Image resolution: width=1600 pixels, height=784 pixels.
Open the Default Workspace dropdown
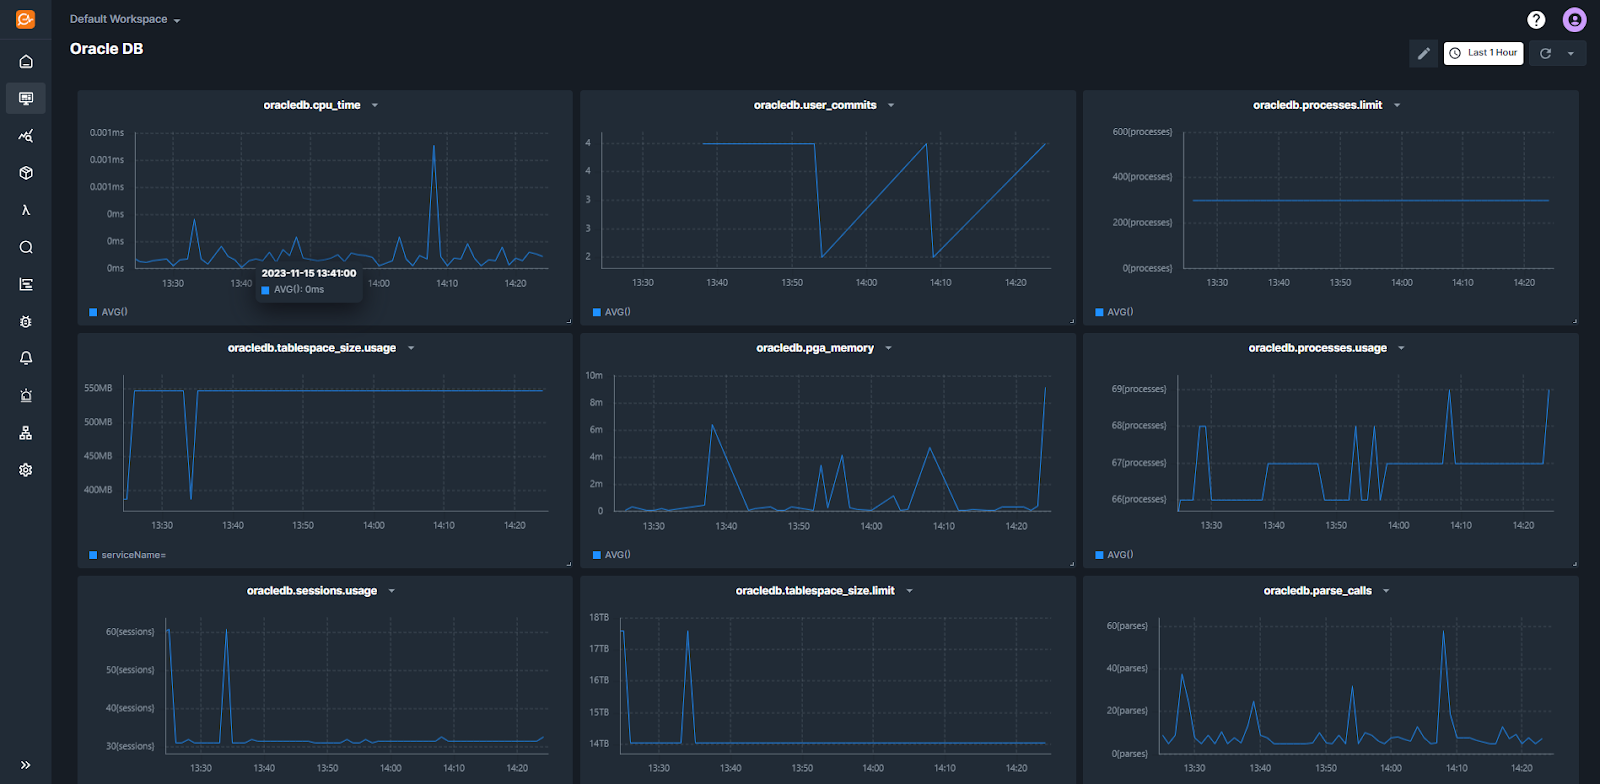tap(125, 19)
